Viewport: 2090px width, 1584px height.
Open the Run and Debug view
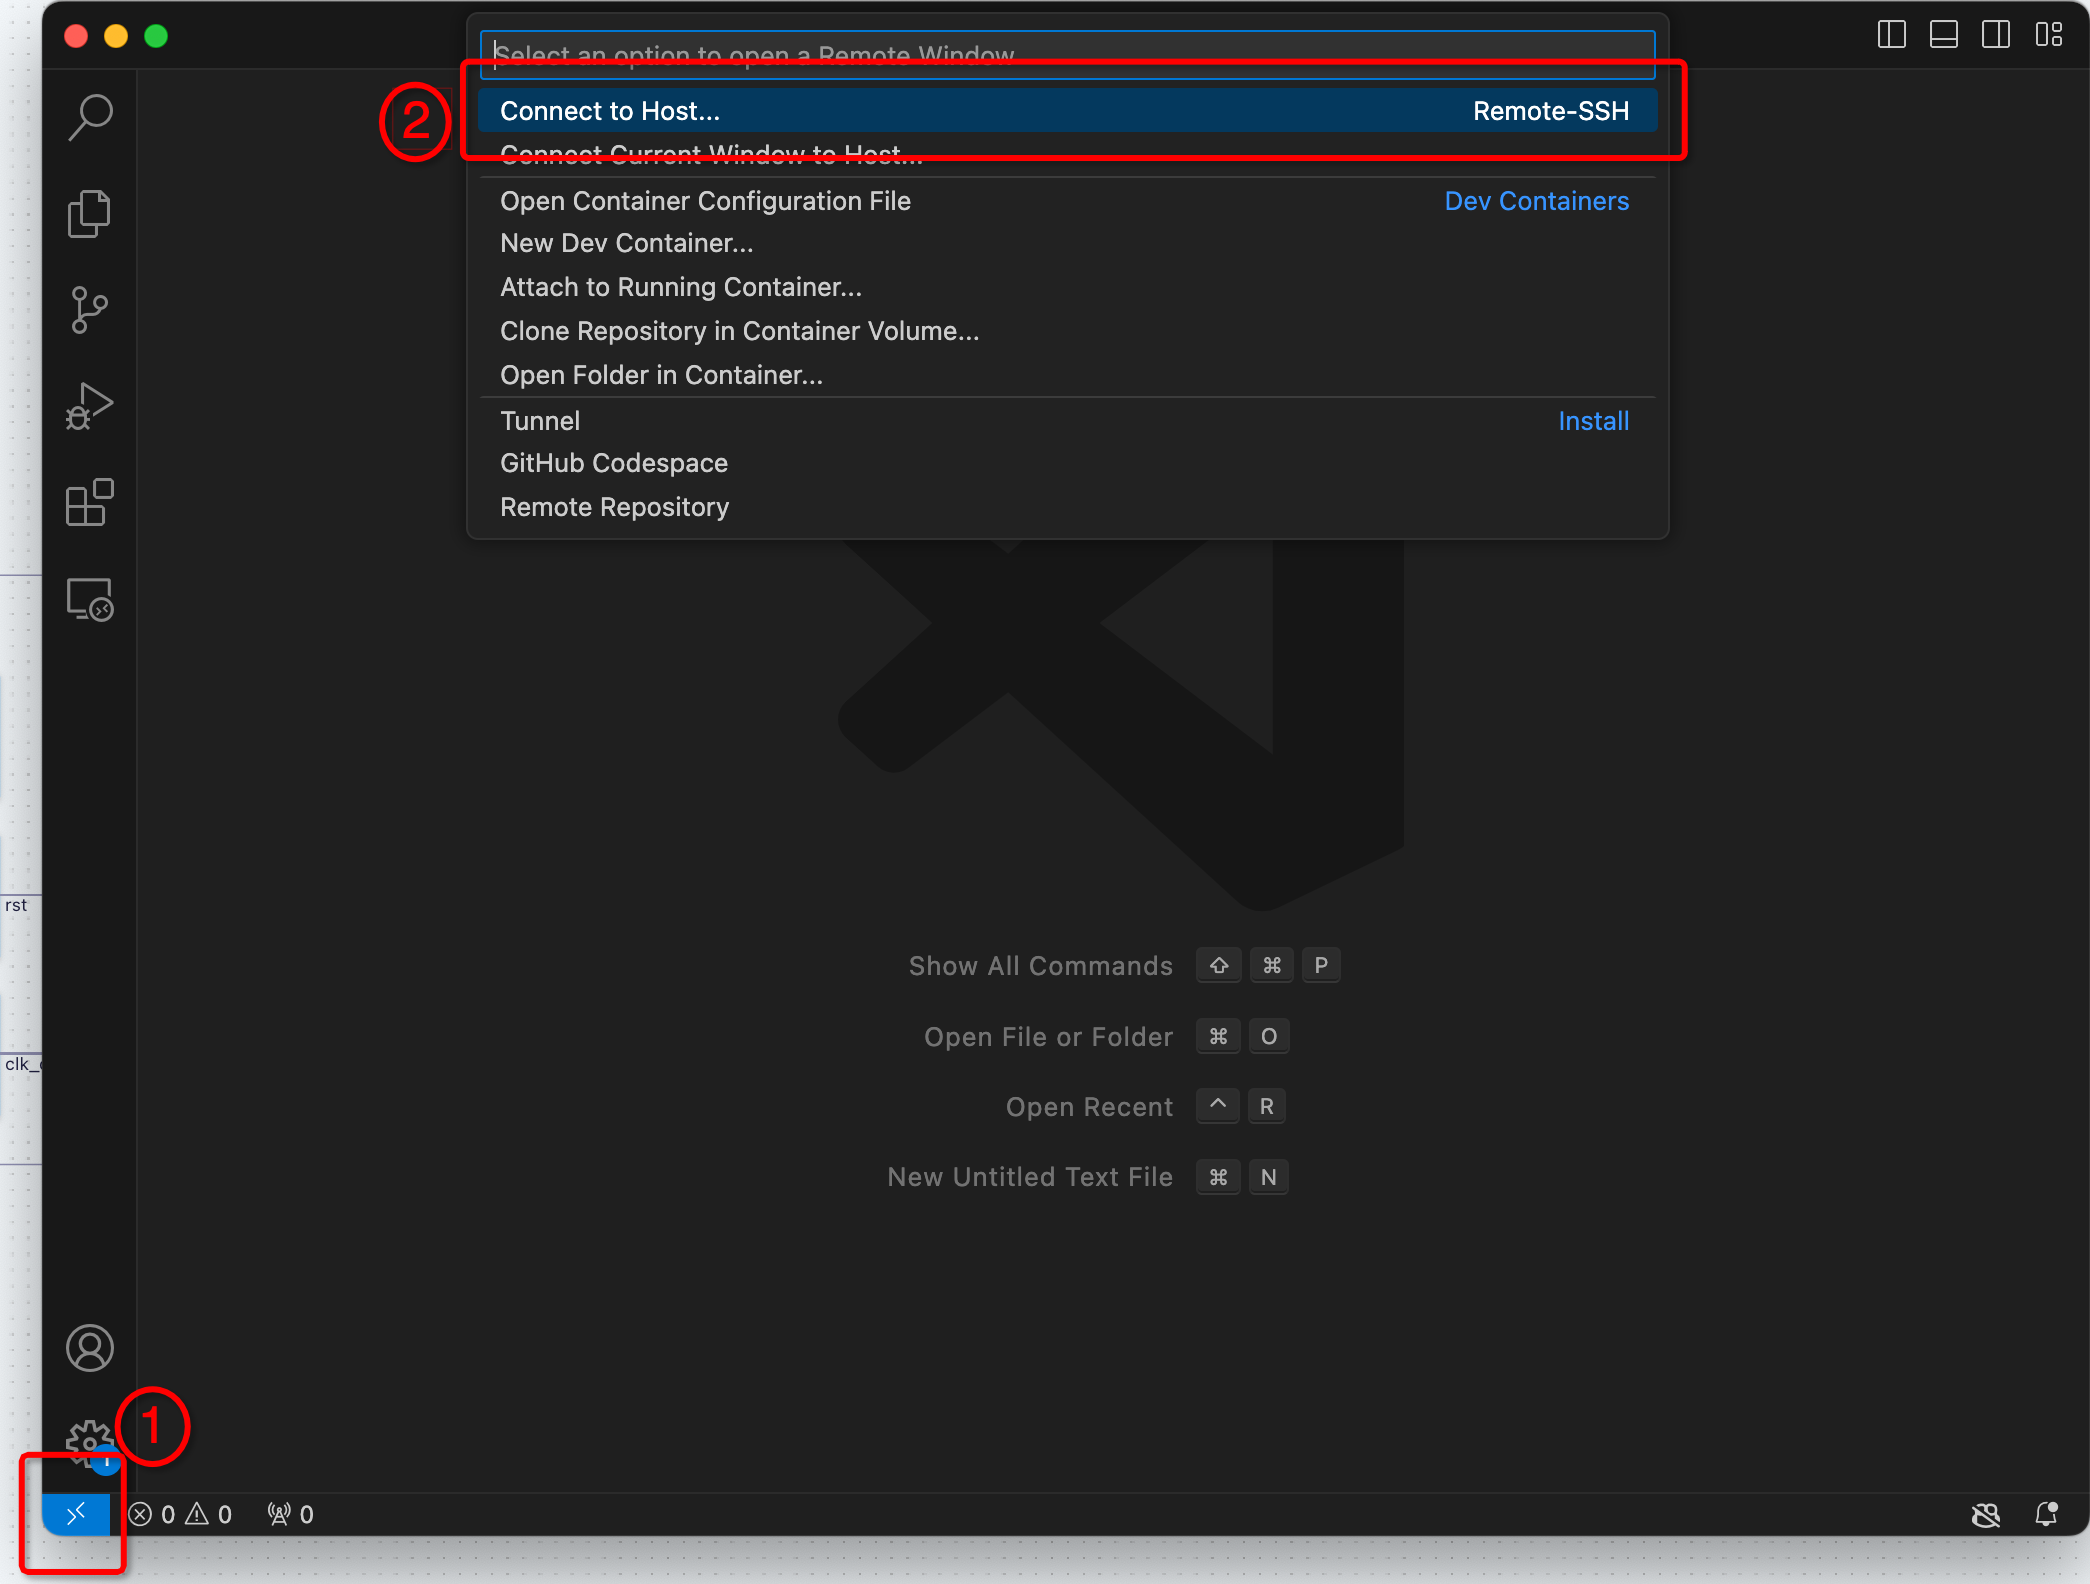[90, 406]
